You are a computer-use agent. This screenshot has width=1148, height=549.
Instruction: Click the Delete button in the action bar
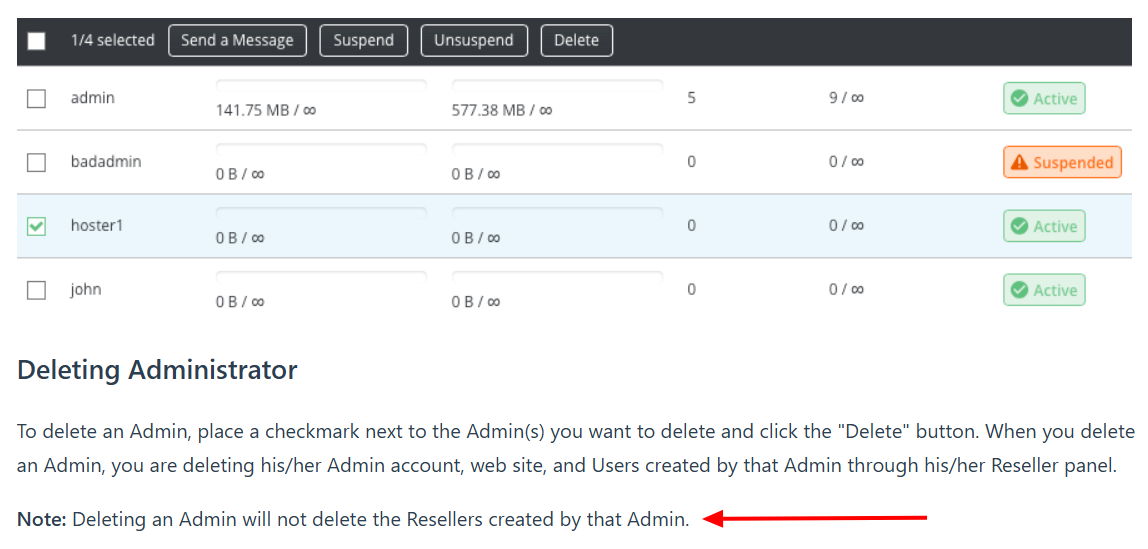576,41
